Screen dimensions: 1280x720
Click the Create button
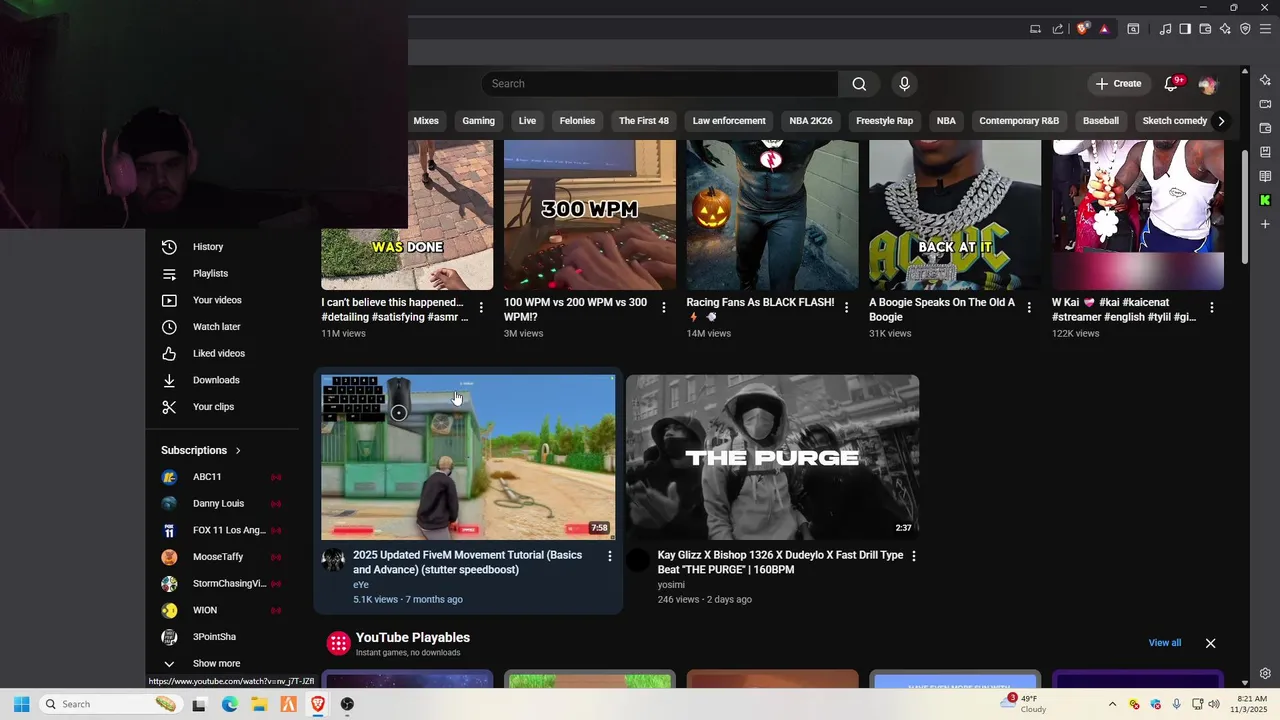coord(1118,84)
